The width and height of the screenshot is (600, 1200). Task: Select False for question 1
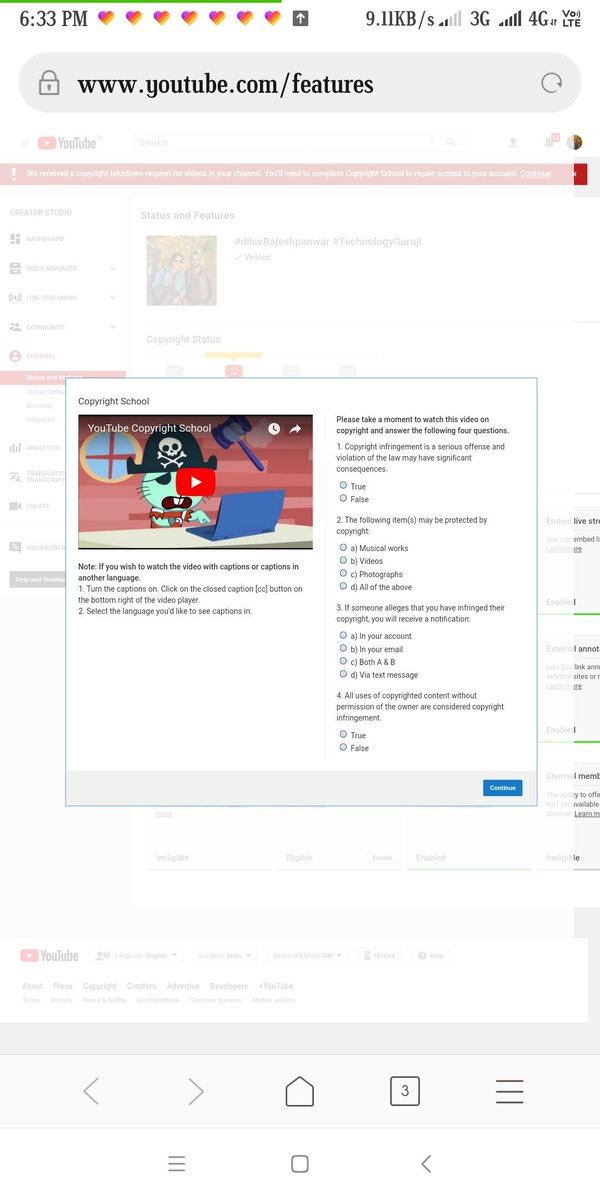pos(343,498)
